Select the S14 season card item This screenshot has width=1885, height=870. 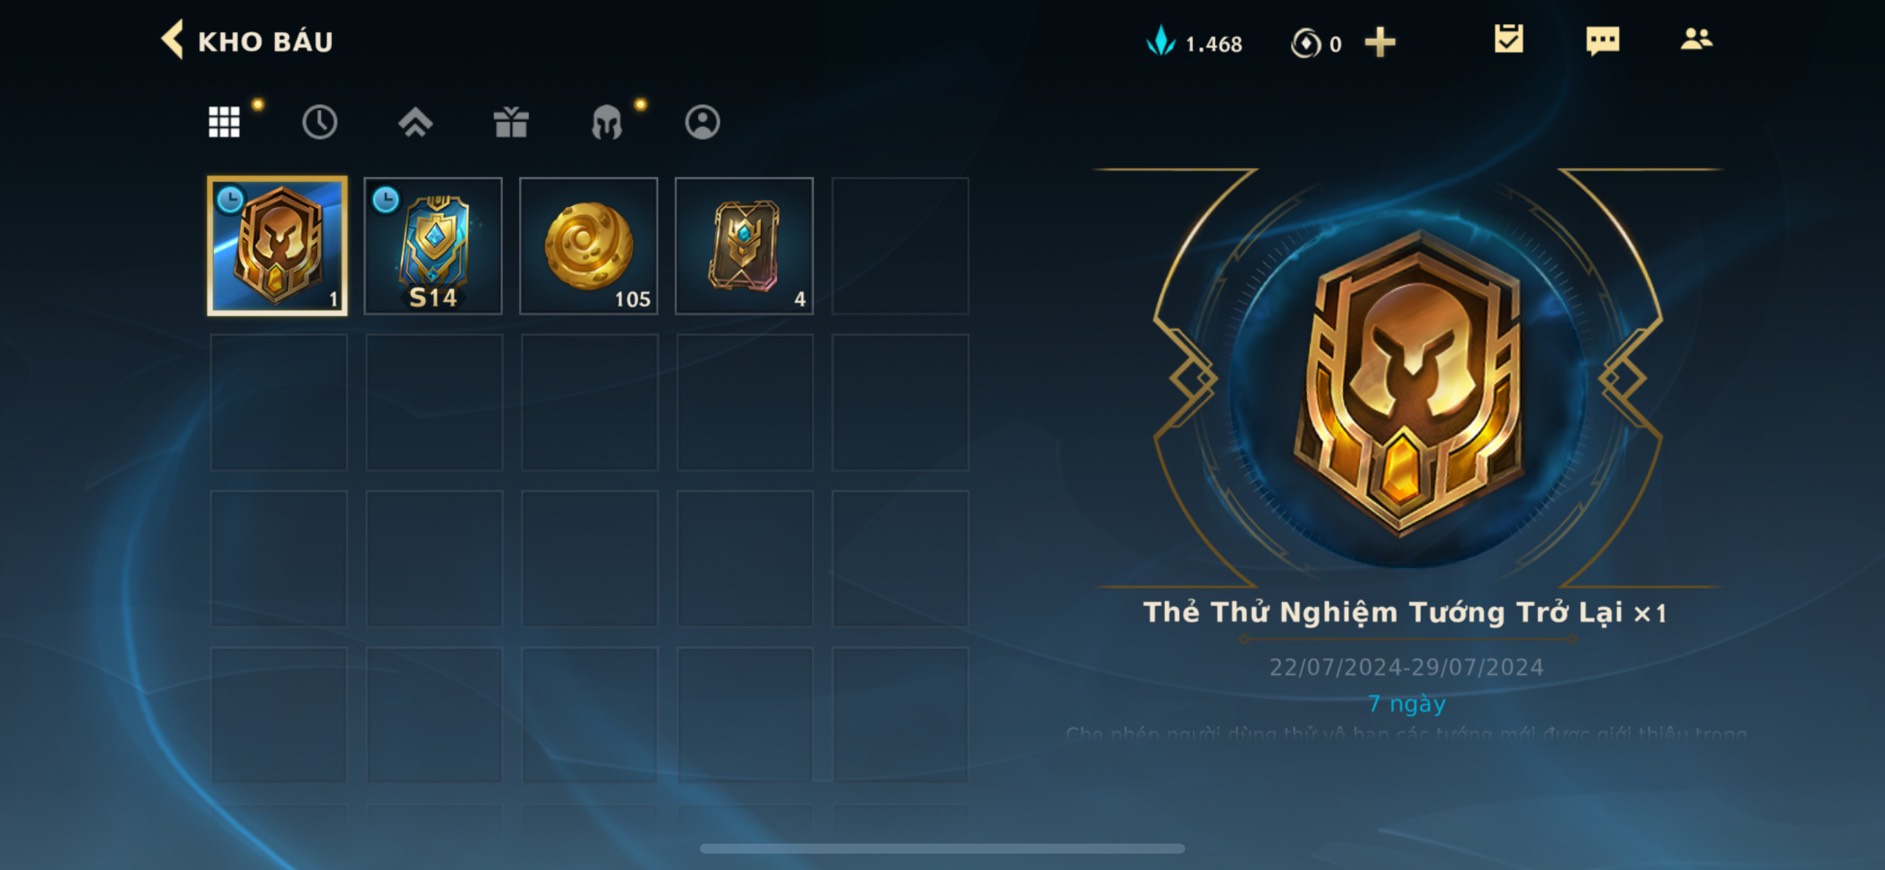pyautogui.click(x=433, y=246)
